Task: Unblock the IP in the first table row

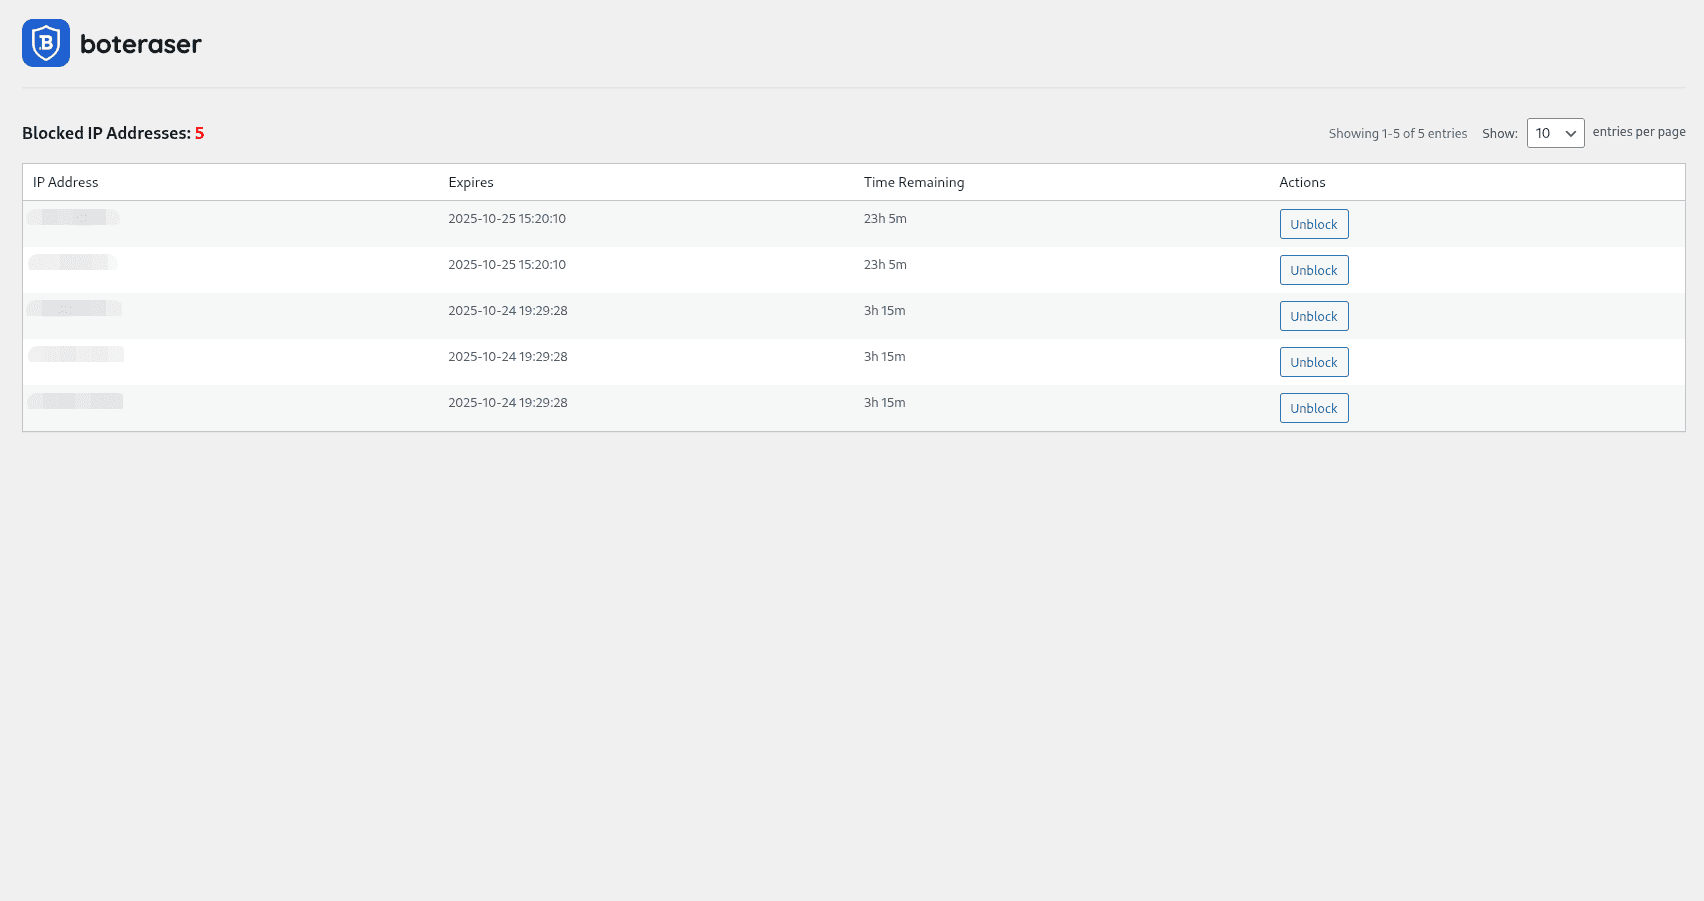Action: pyautogui.click(x=1314, y=224)
